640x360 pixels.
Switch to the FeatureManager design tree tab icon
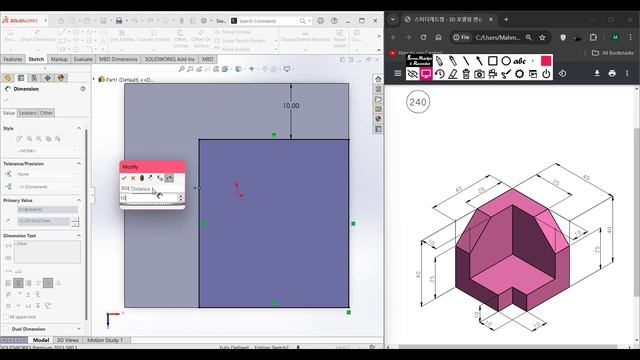pos(8,78)
